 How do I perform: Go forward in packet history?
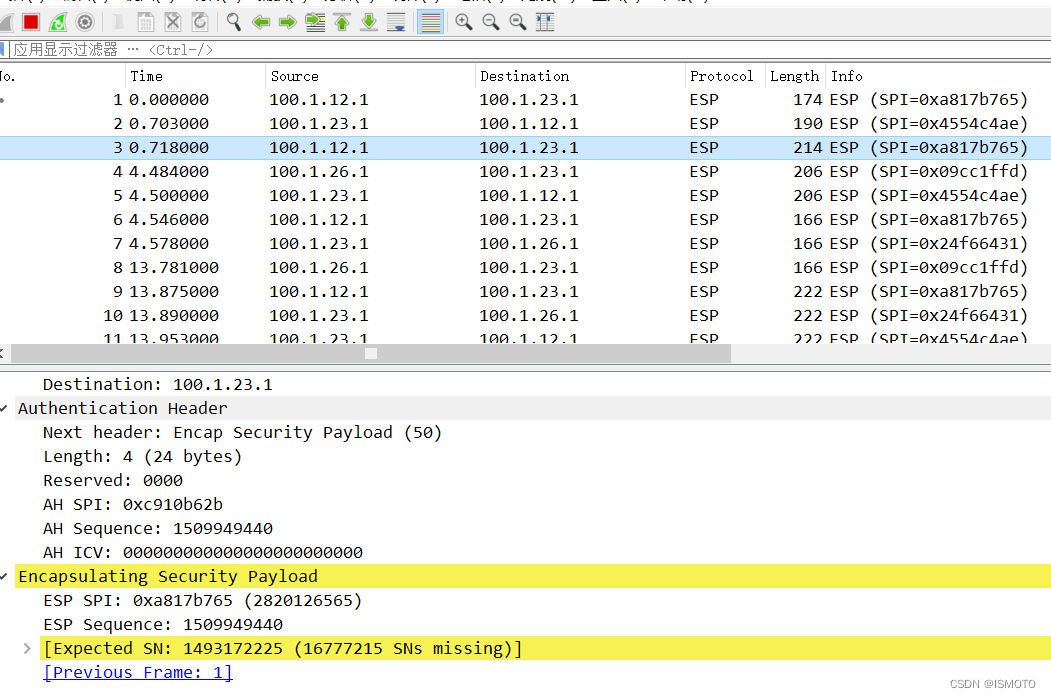[288, 21]
